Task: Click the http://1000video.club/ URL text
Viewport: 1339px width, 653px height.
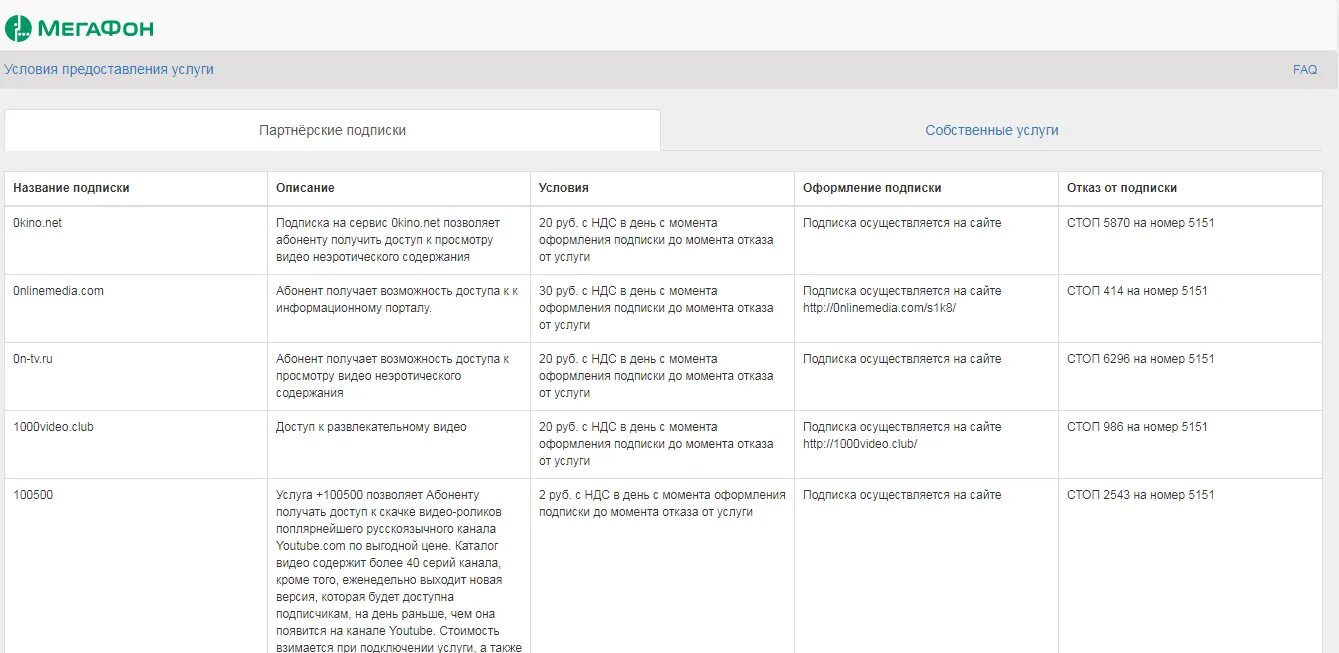Action: pyautogui.click(x=860, y=444)
